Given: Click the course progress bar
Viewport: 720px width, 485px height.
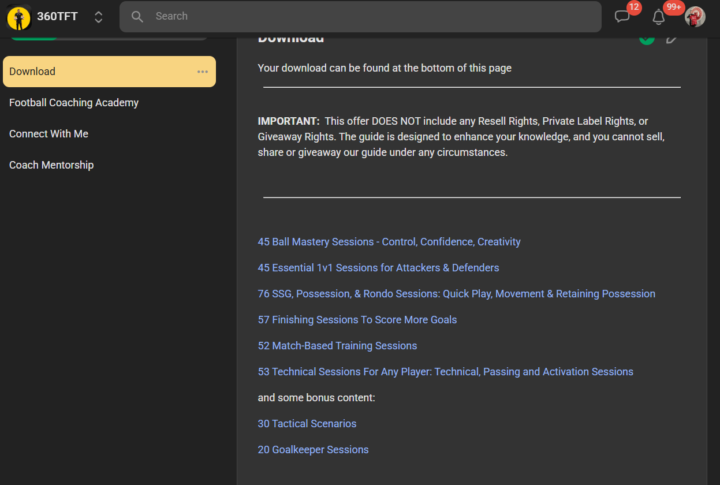Looking at the screenshot, I should click(108, 38).
